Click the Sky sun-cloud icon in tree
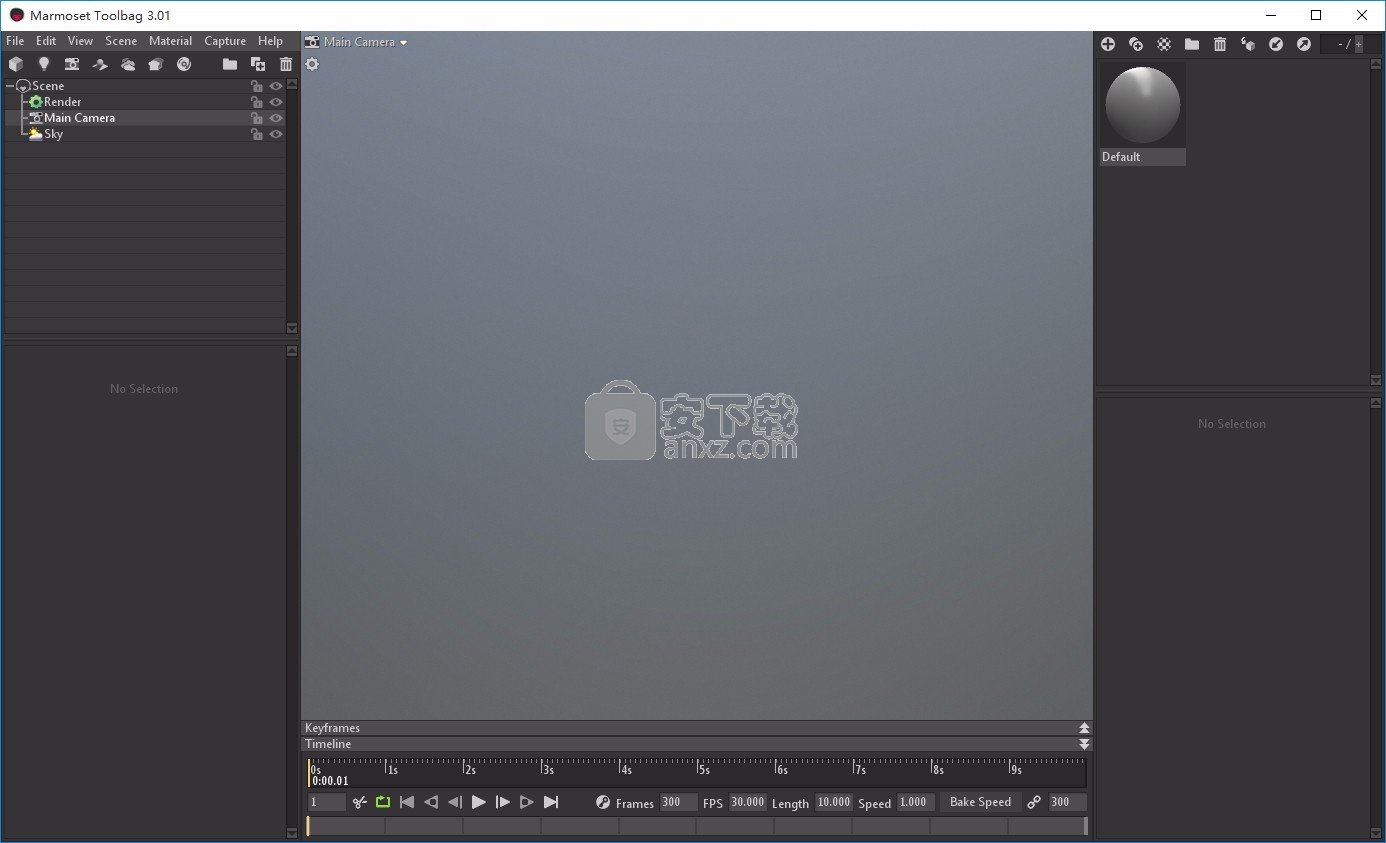Image resolution: width=1386 pixels, height=843 pixels. [x=36, y=134]
